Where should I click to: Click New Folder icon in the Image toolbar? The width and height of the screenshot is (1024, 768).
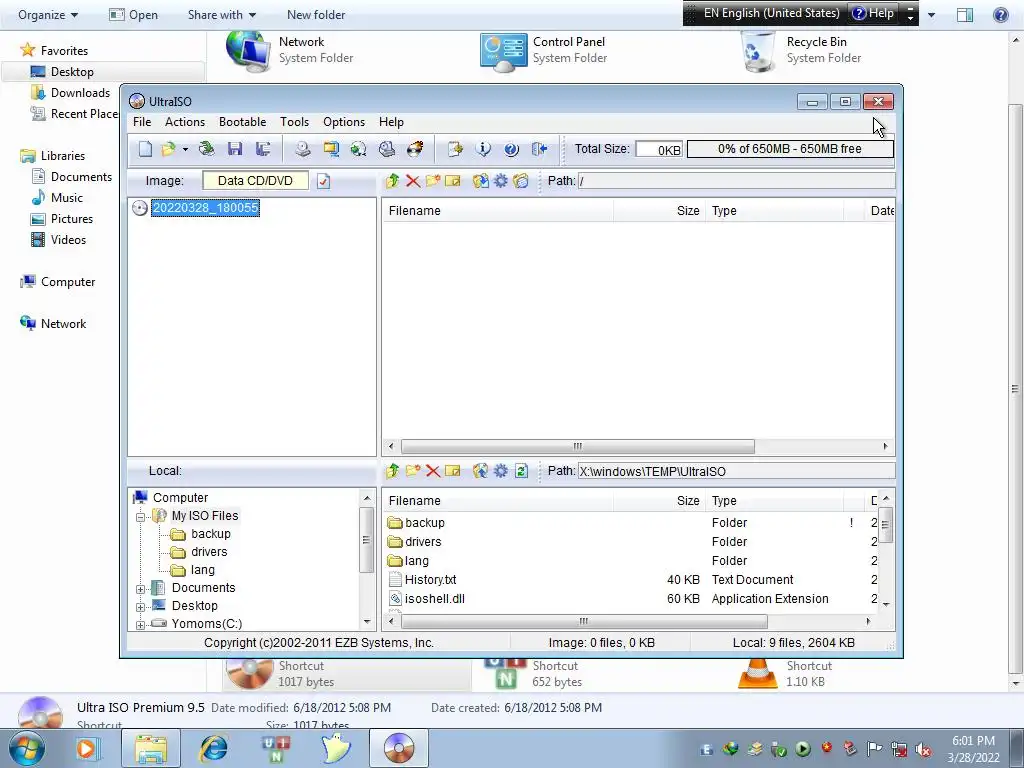(x=432, y=181)
